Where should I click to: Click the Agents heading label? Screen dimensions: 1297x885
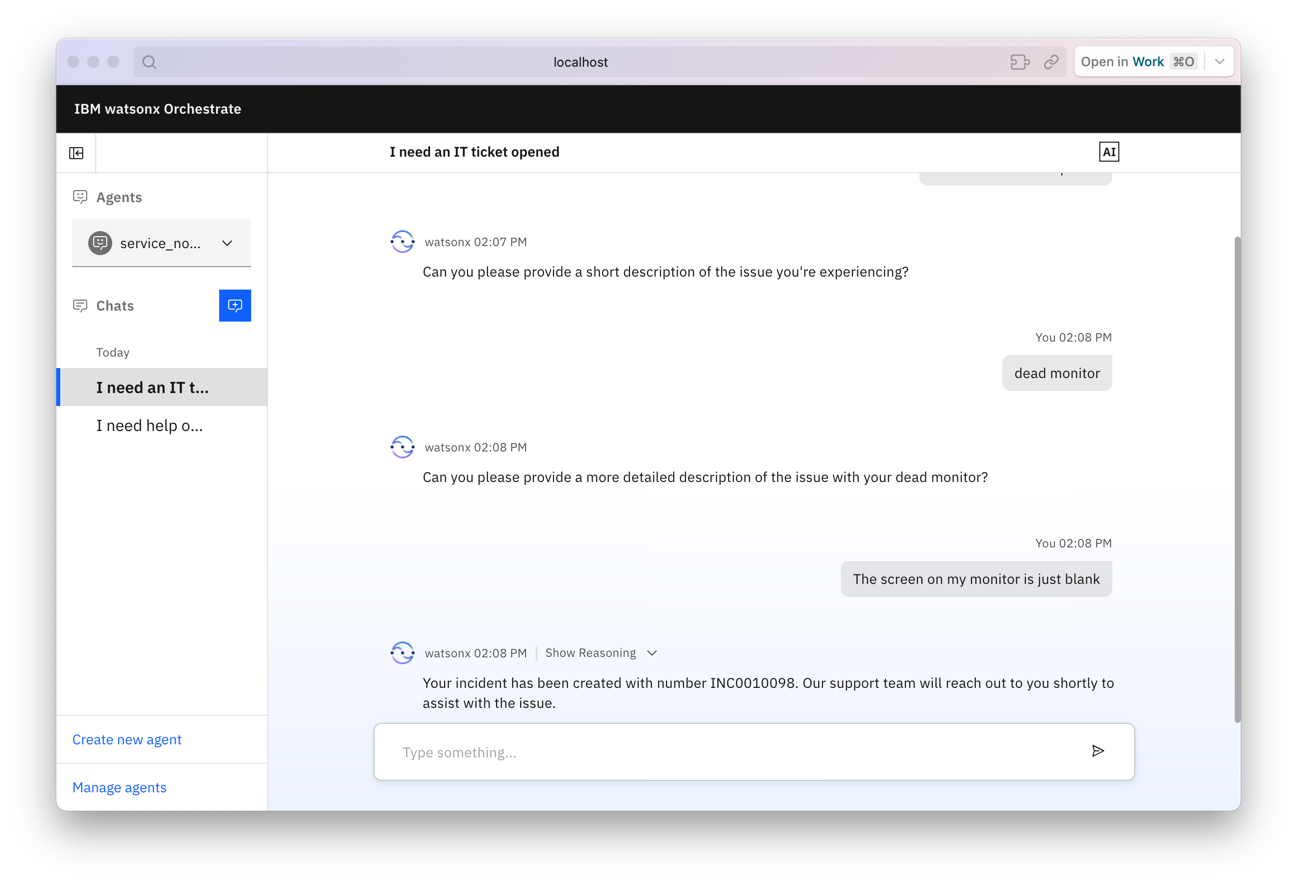(x=119, y=197)
